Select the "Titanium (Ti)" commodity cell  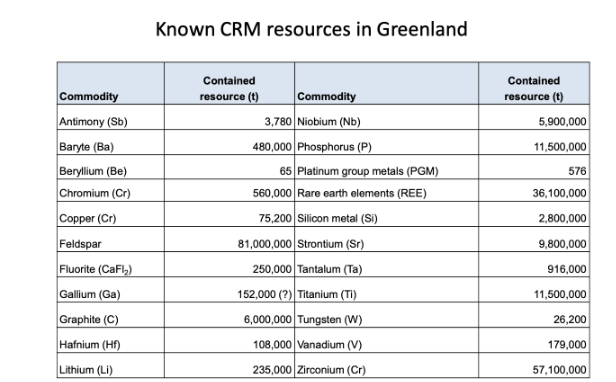click(x=387, y=290)
